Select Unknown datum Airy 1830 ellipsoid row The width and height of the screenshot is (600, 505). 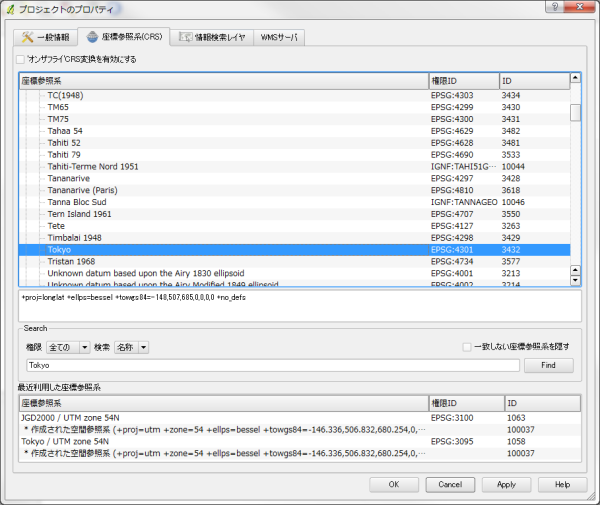point(295,274)
